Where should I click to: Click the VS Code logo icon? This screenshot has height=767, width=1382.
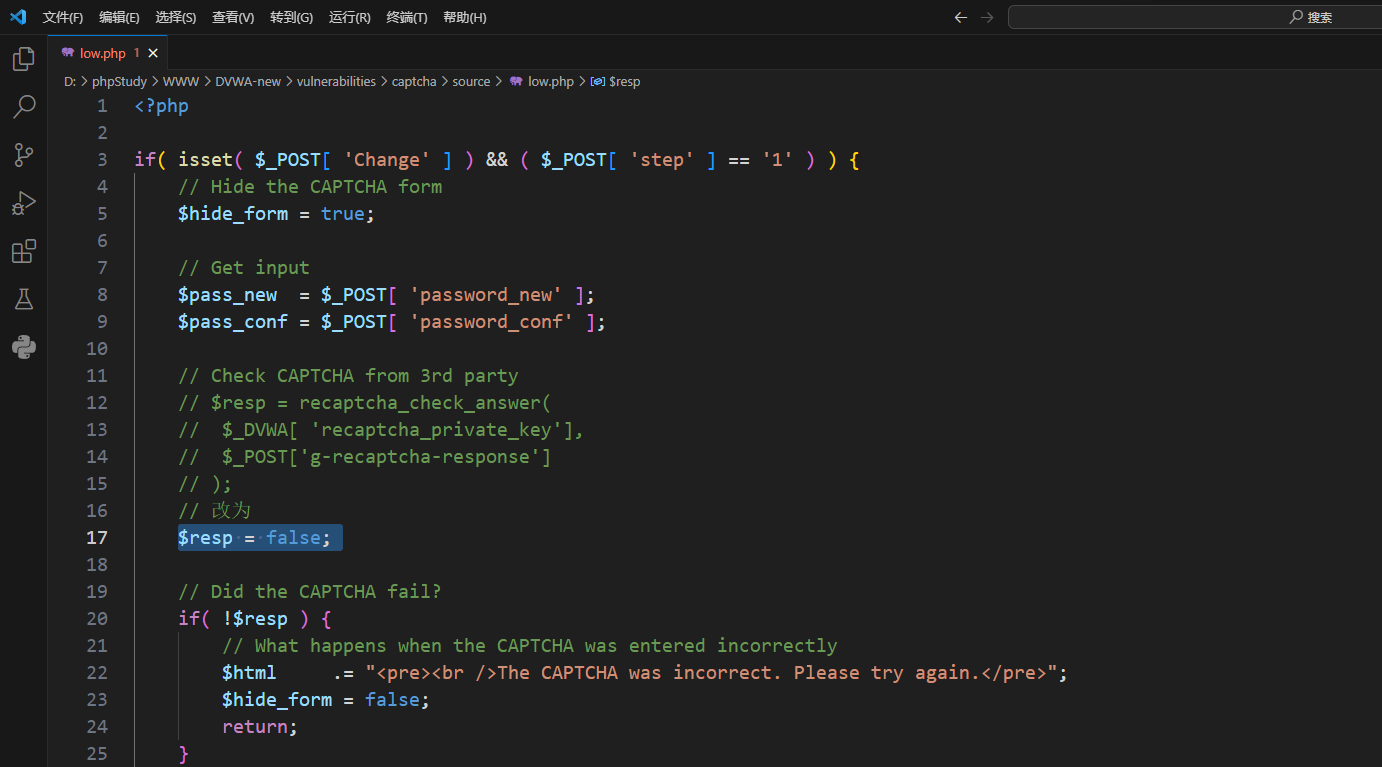(x=18, y=17)
